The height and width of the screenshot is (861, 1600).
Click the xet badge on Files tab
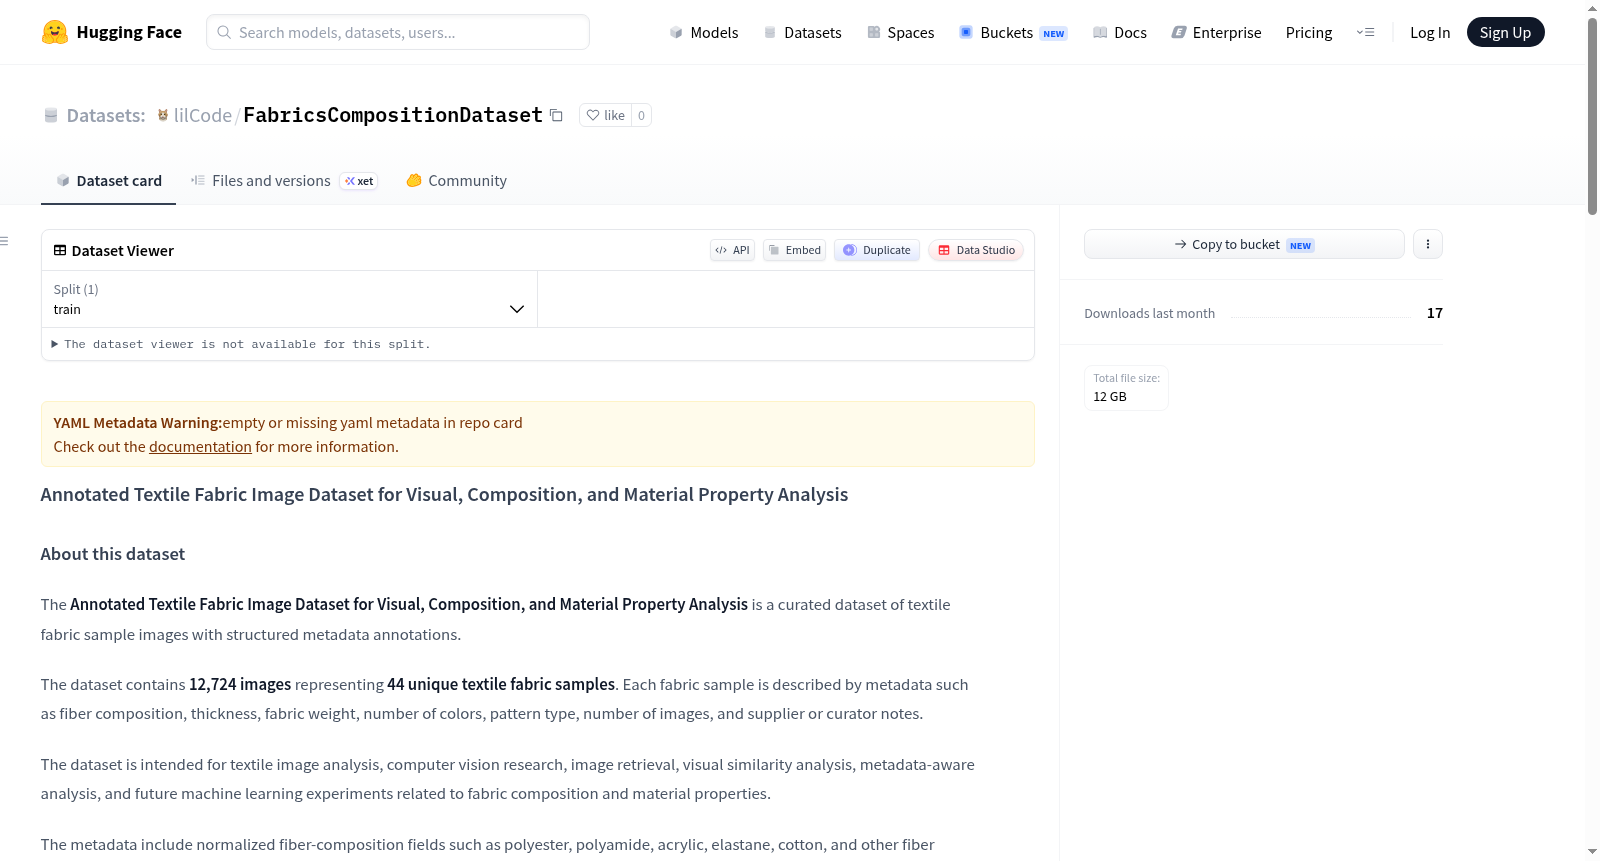[359, 181]
